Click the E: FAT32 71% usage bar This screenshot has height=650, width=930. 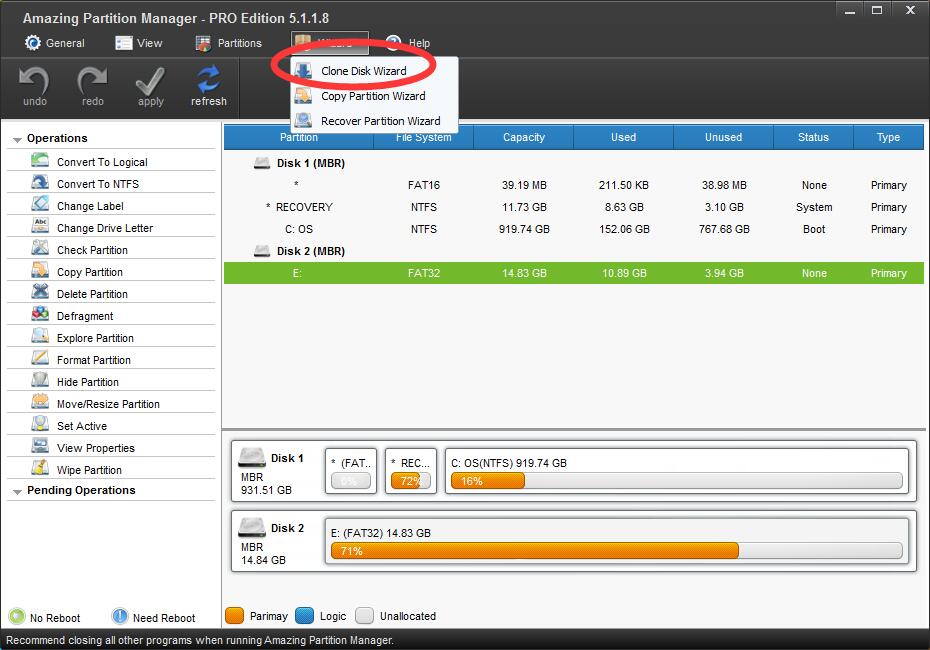click(616, 551)
